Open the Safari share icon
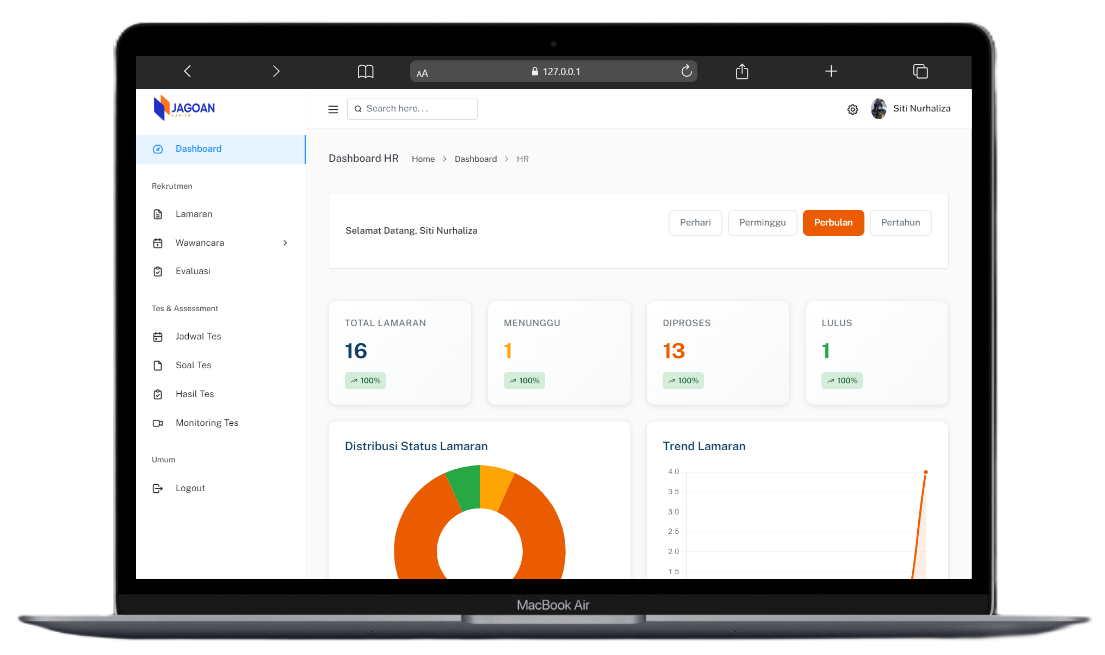 click(742, 71)
